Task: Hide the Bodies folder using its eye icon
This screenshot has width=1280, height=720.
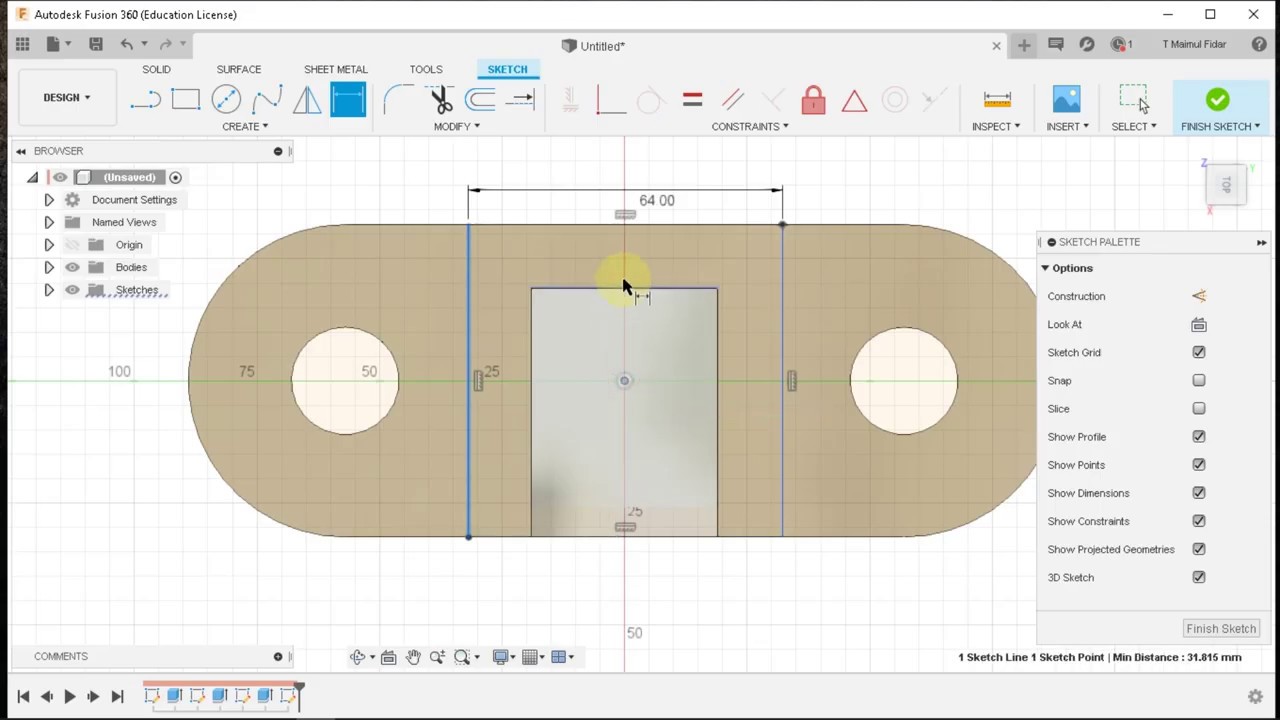Action: point(72,267)
